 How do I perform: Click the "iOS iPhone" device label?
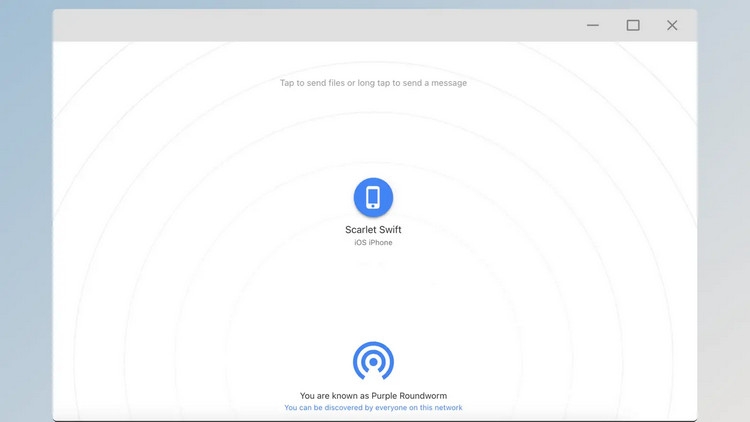point(373,243)
